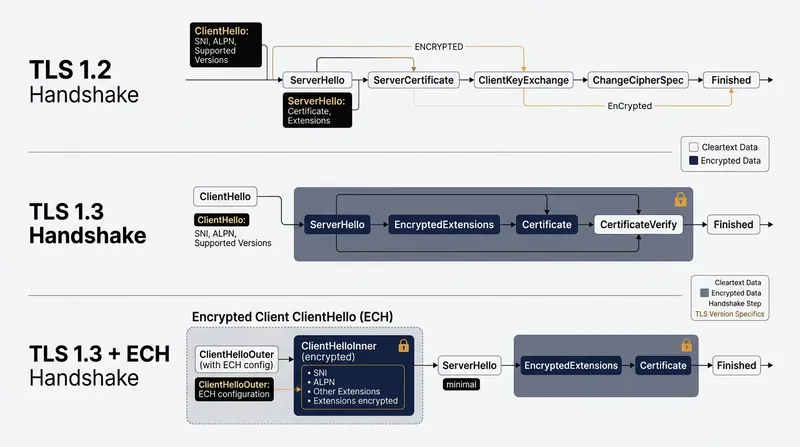Image resolution: width=800 pixels, height=447 pixels.
Task: Select EncryptedExtensions box in ECH row
Action: coord(571,365)
